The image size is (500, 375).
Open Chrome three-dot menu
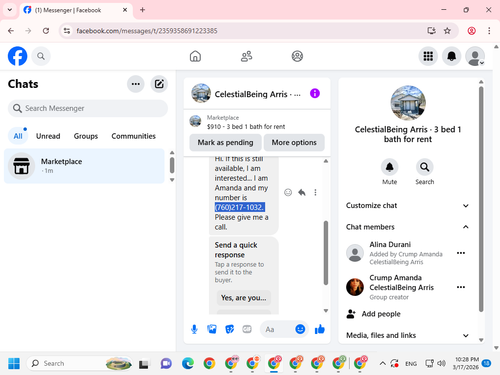489,31
